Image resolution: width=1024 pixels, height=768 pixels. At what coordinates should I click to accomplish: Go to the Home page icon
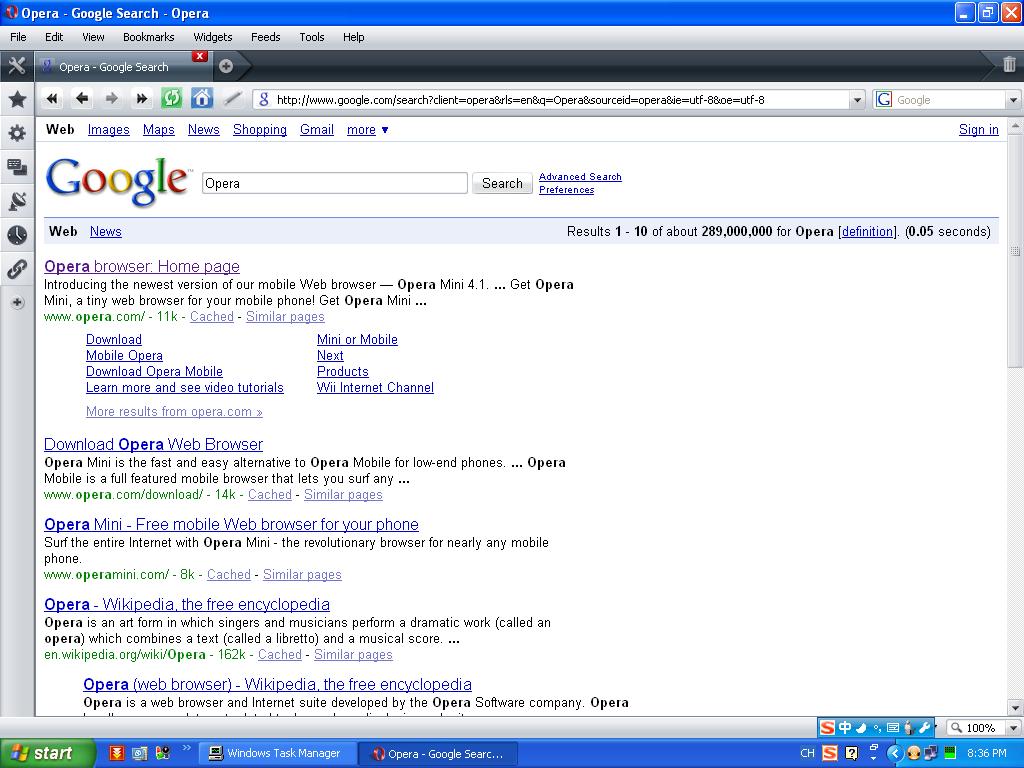click(x=202, y=99)
